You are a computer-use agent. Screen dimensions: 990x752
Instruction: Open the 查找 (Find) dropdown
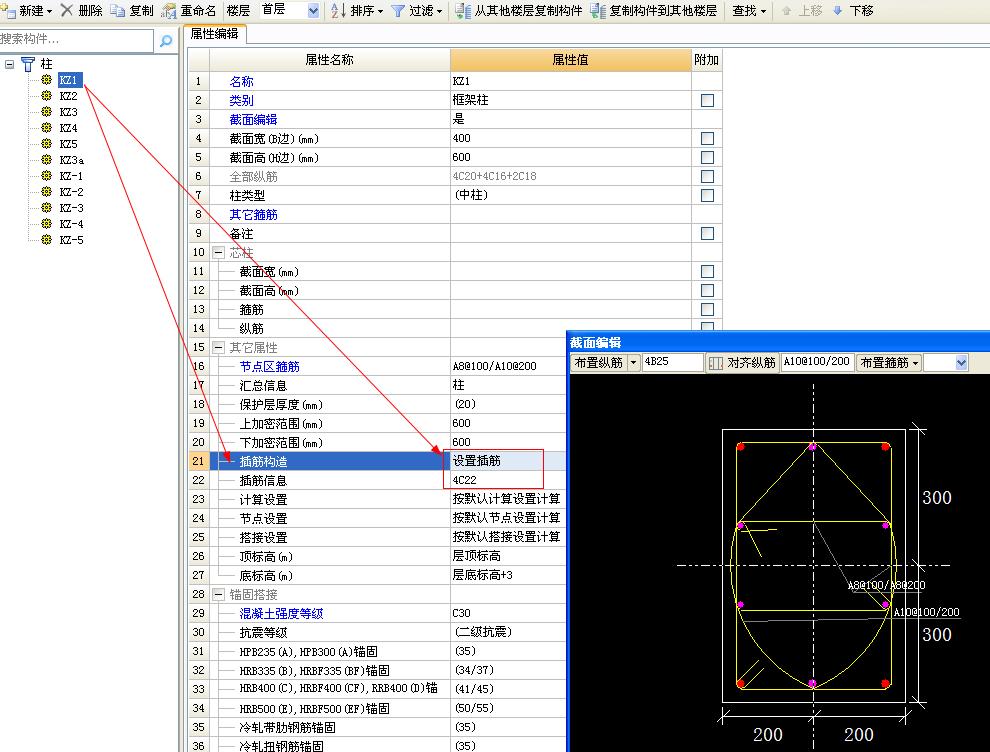pos(749,11)
